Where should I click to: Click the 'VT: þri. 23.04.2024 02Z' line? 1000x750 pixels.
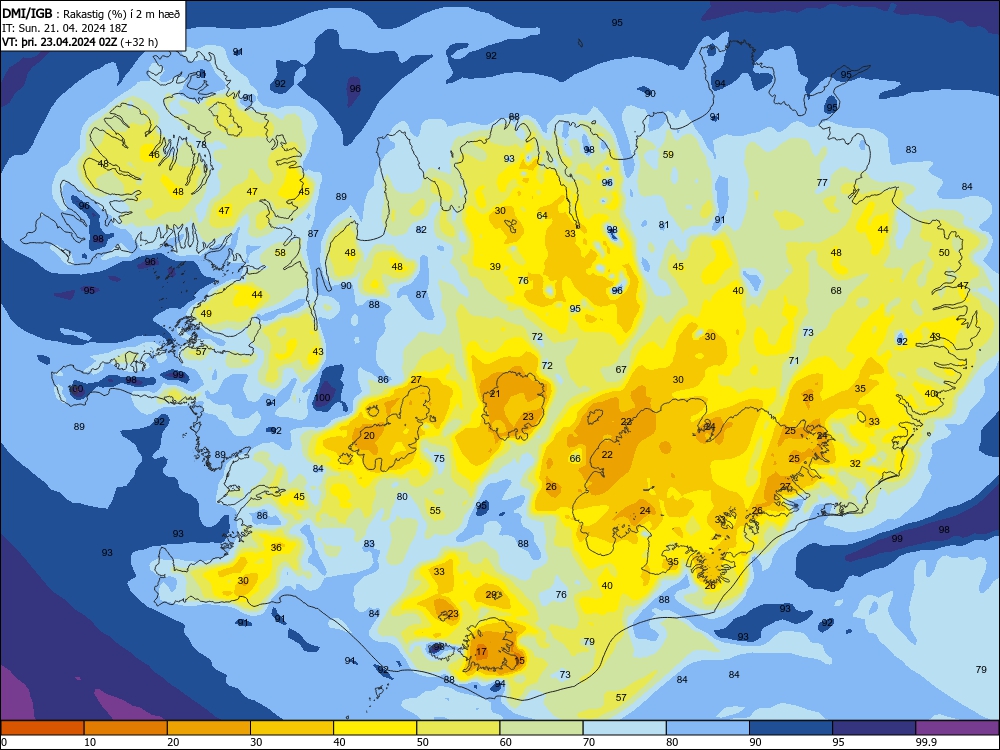click(x=60, y=42)
